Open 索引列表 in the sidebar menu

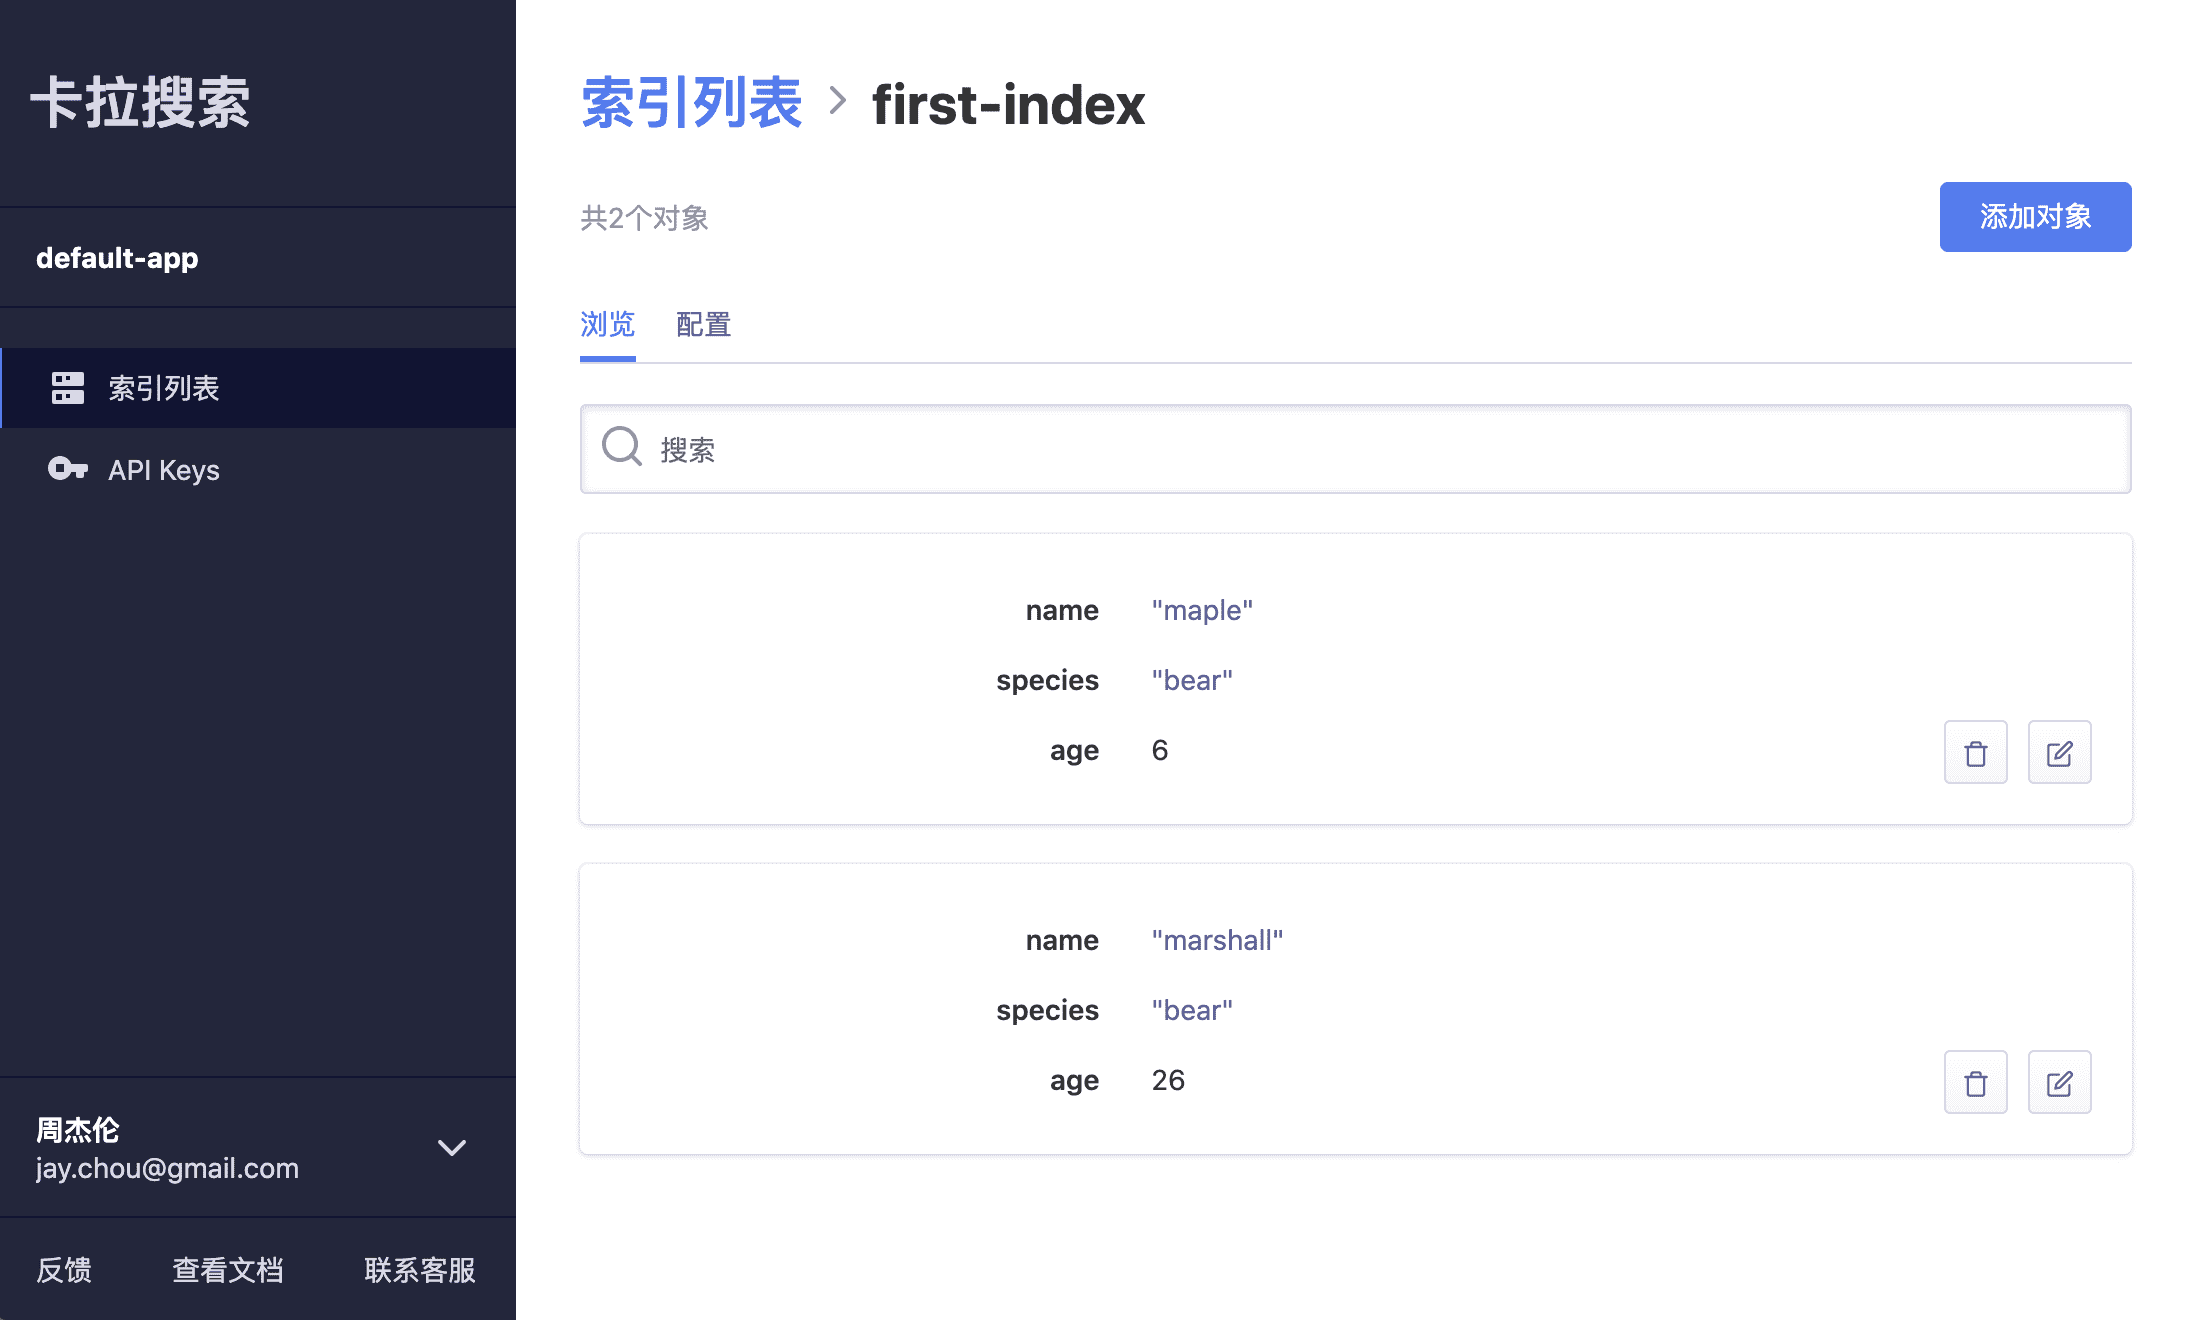coord(164,388)
